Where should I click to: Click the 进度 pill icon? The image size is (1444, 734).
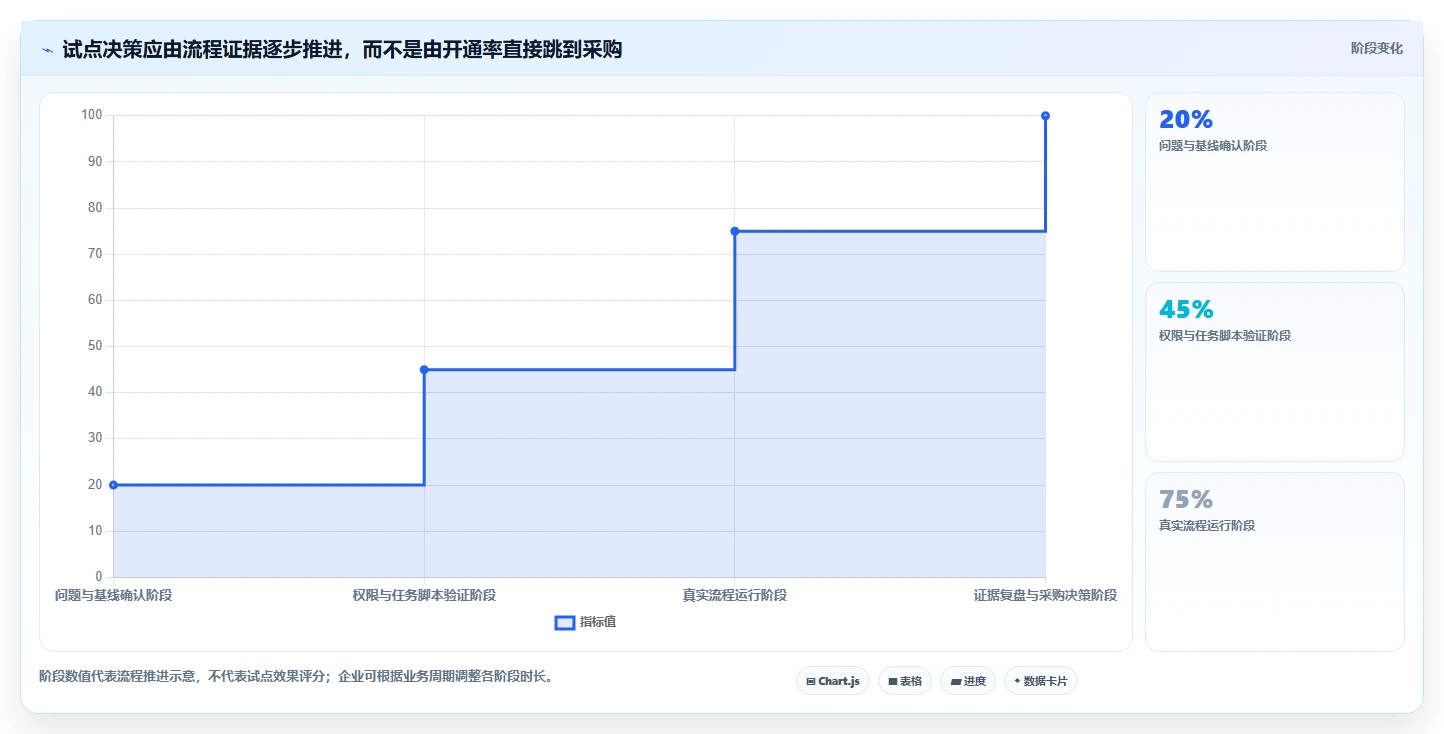(955, 681)
